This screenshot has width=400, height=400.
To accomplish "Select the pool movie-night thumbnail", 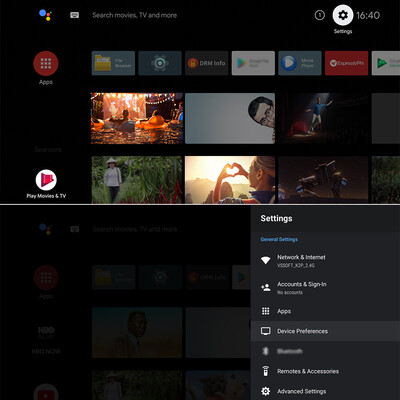I will (x=137, y=118).
